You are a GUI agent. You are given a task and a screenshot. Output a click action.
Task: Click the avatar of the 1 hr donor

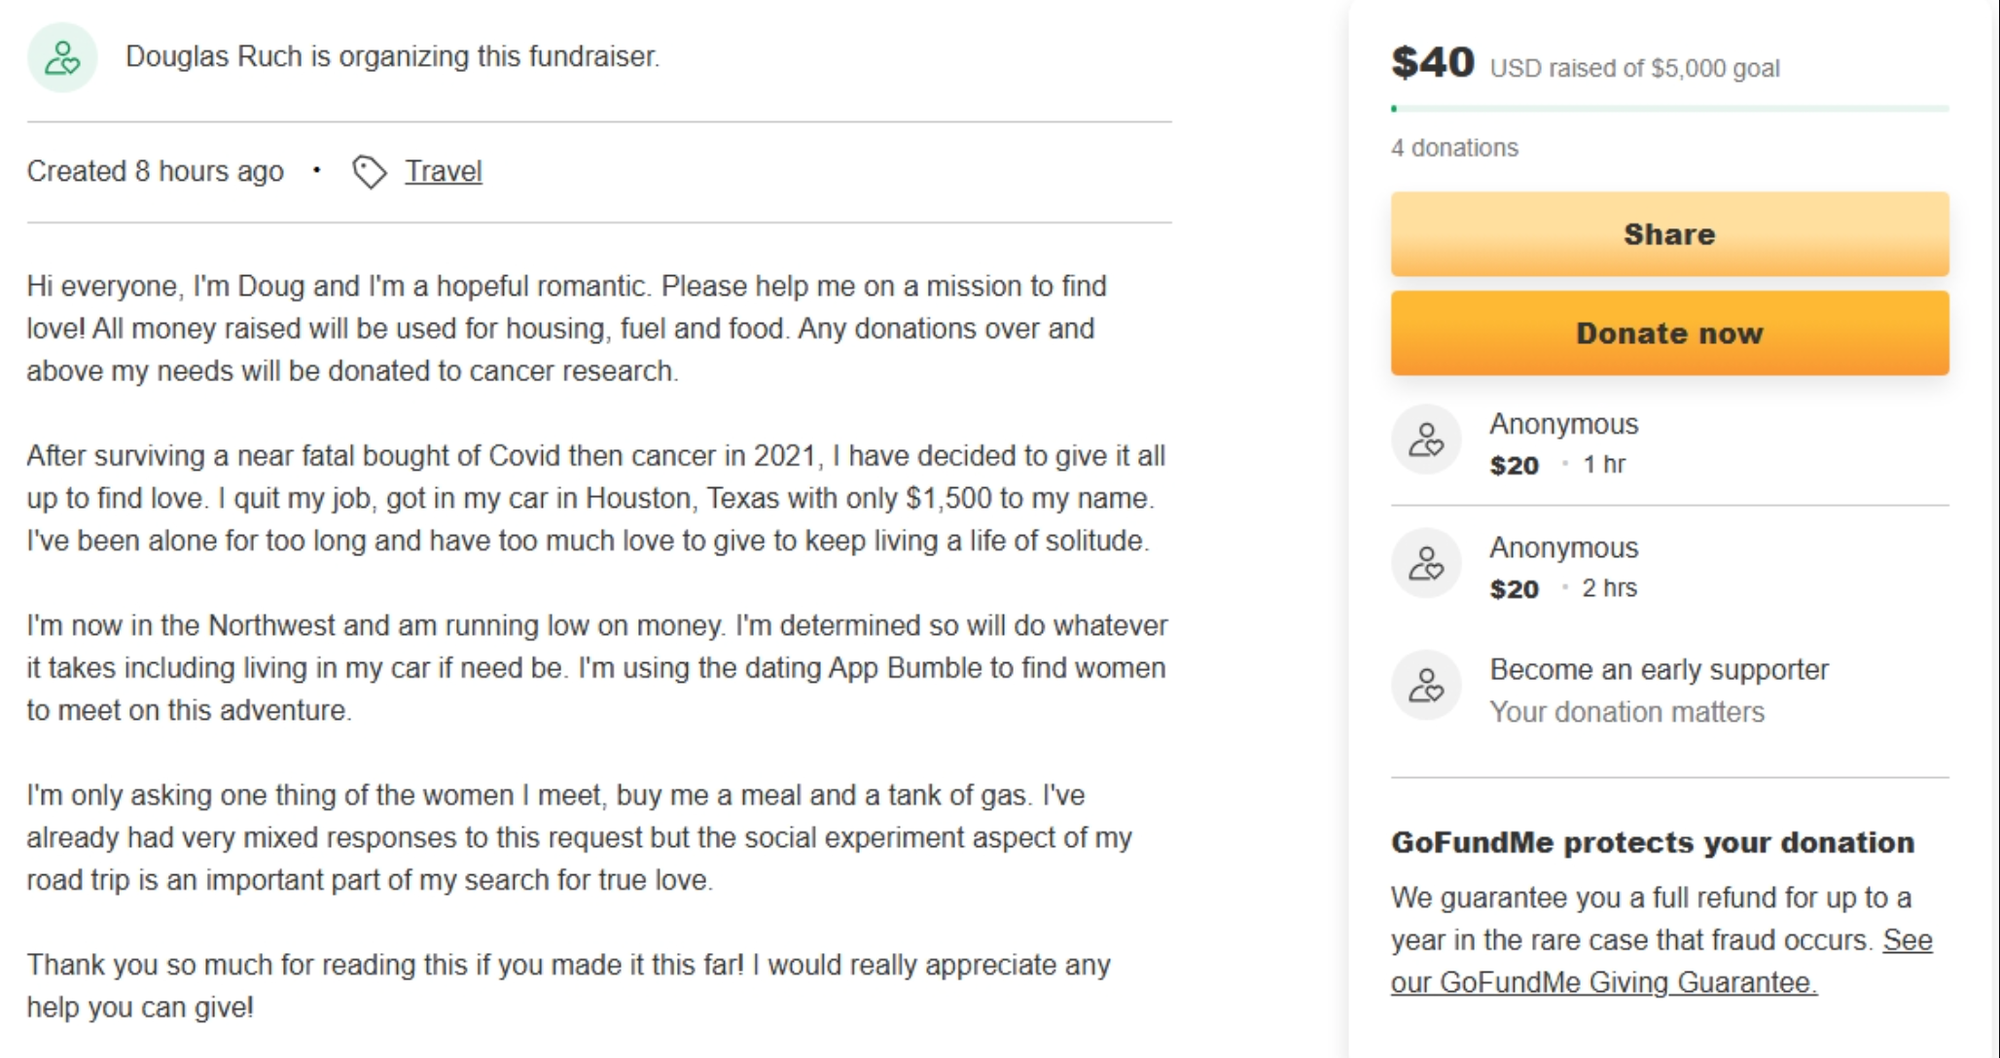click(x=1426, y=439)
